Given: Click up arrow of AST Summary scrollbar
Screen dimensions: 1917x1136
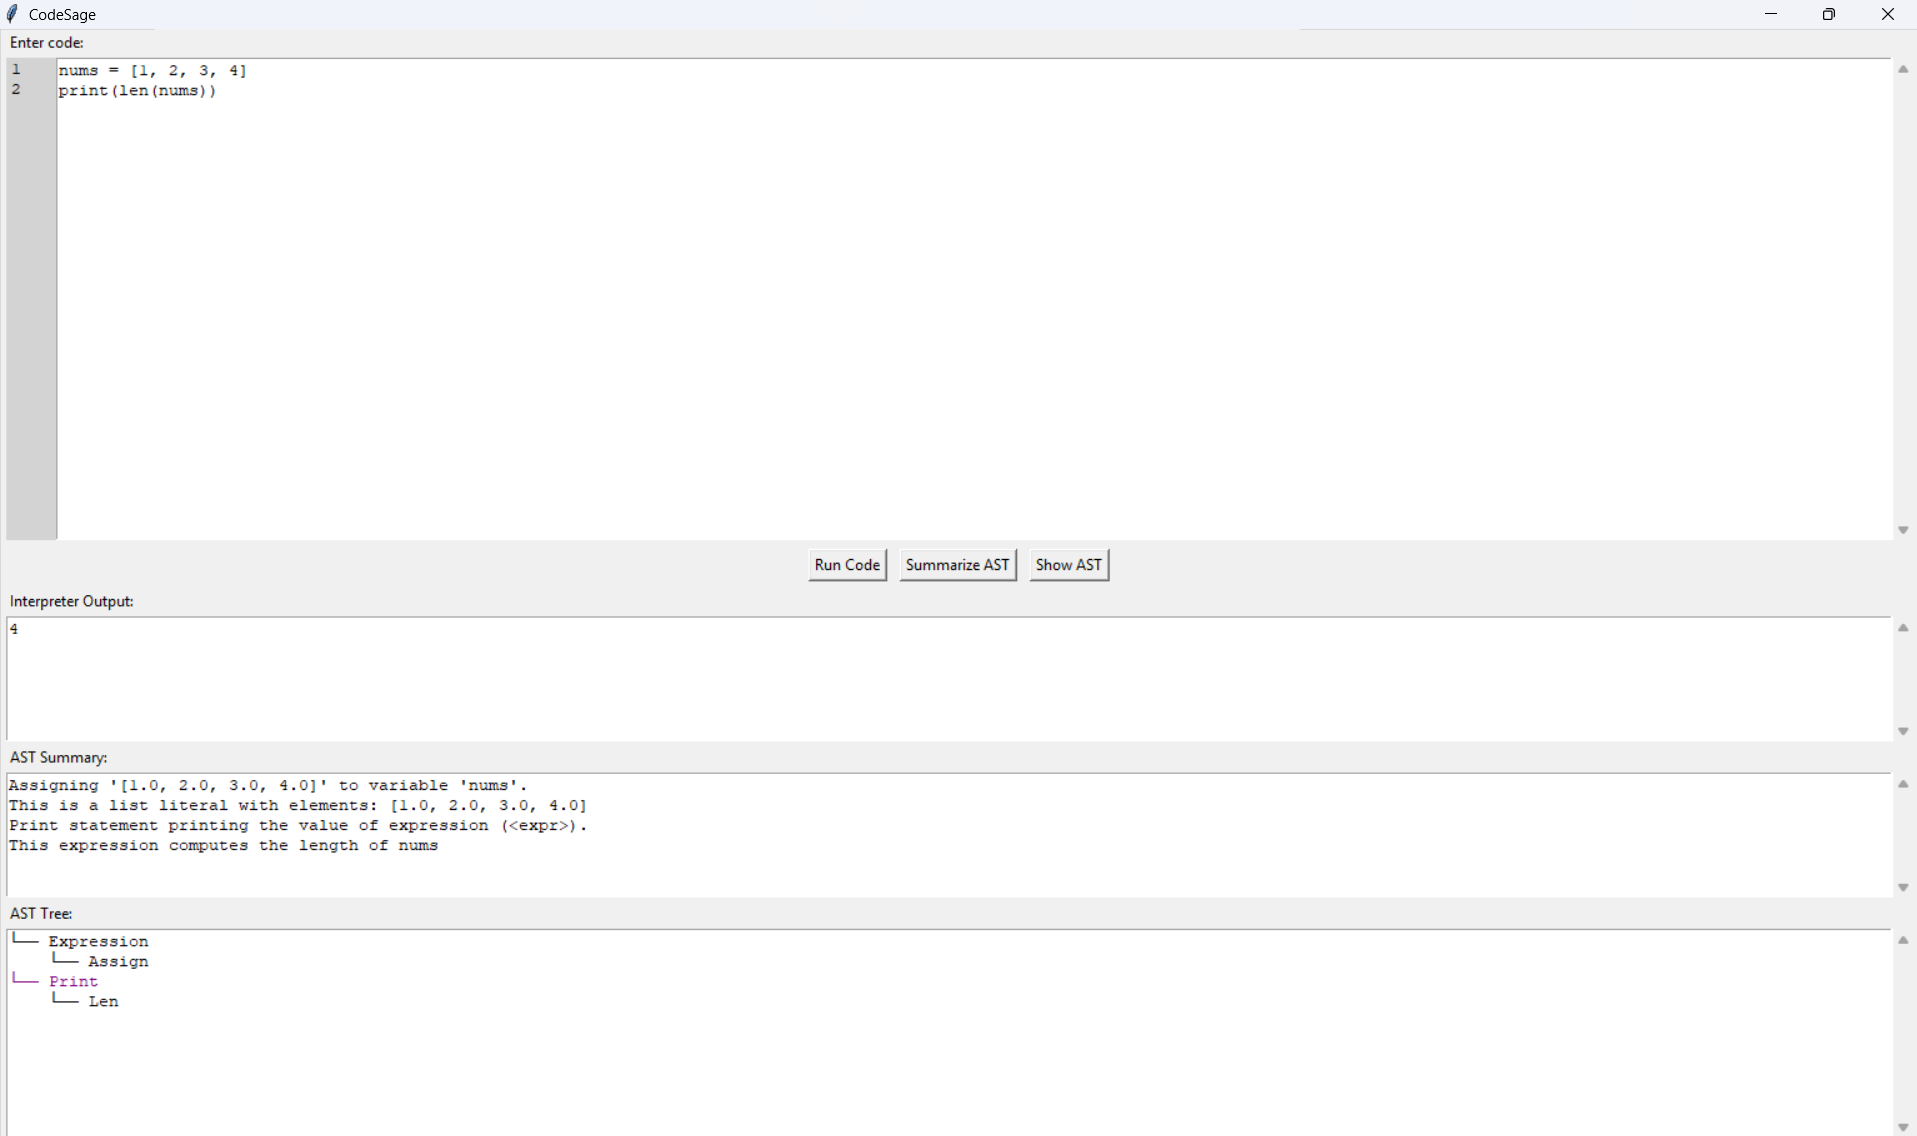Looking at the screenshot, I should pos(1903,784).
